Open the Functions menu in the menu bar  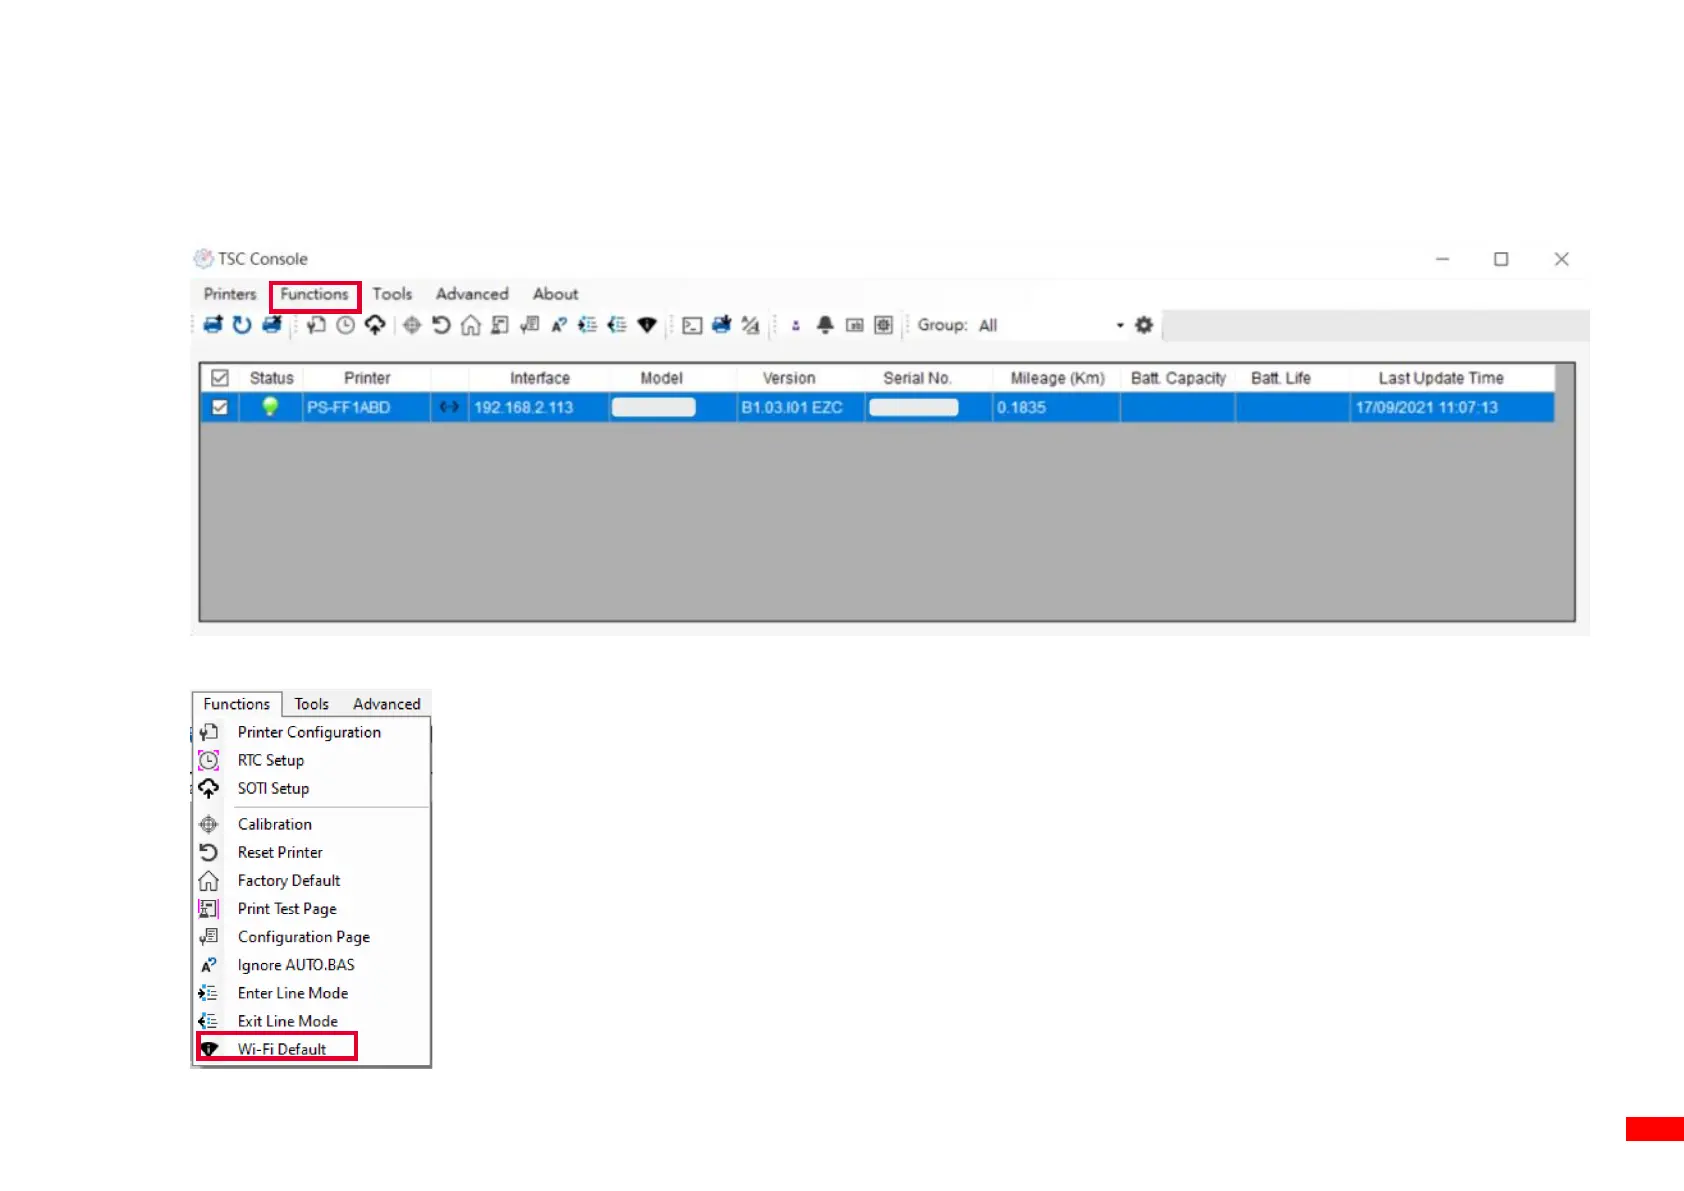[x=314, y=295]
